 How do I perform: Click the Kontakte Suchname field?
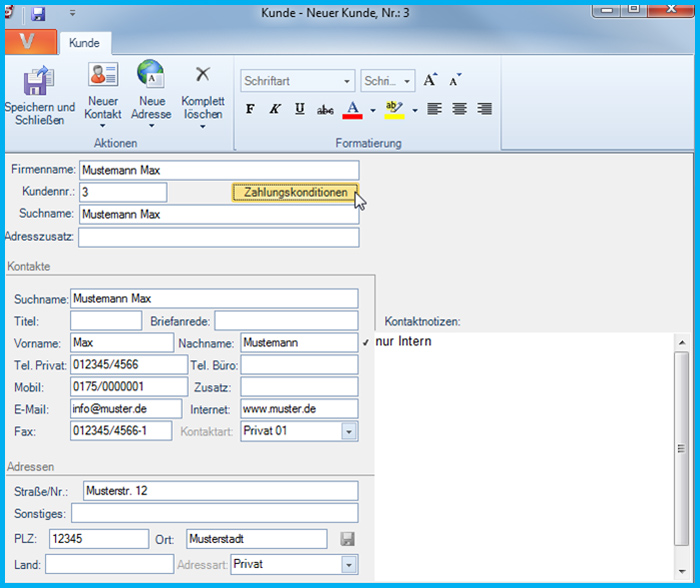tap(214, 298)
